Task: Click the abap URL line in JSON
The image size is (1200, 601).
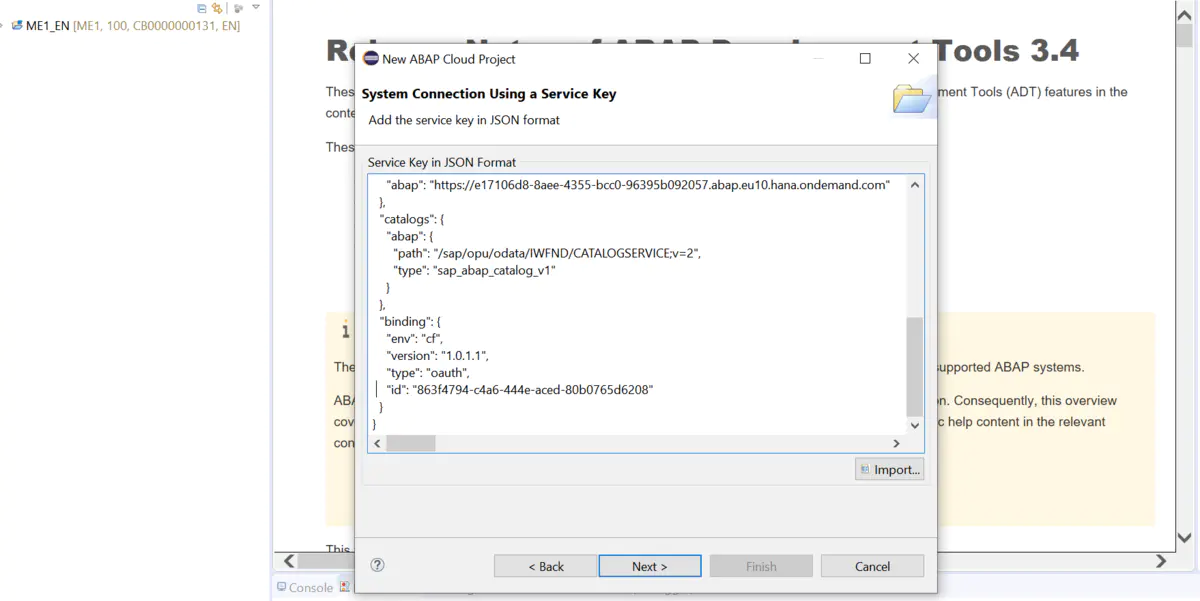Action: tap(638, 185)
